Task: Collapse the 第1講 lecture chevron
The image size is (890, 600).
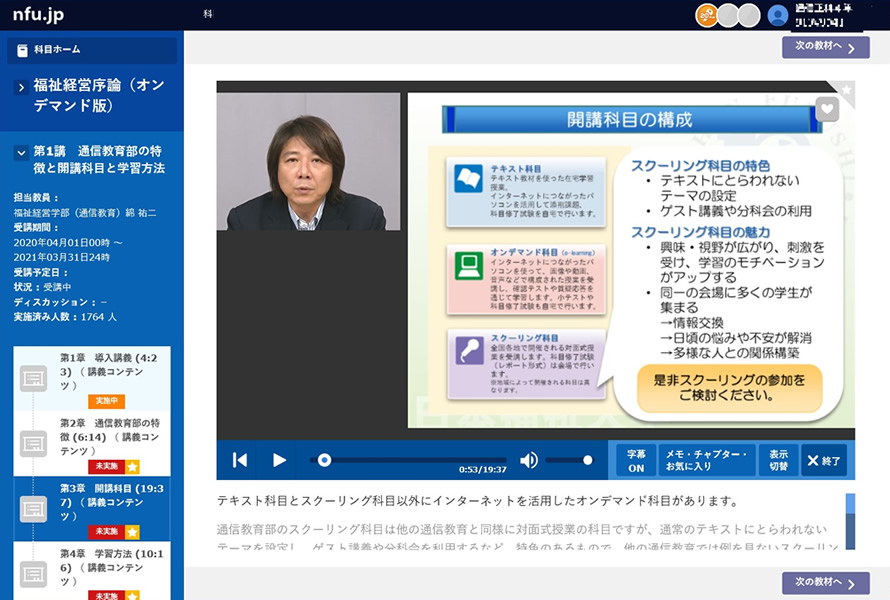Action: click(21, 153)
